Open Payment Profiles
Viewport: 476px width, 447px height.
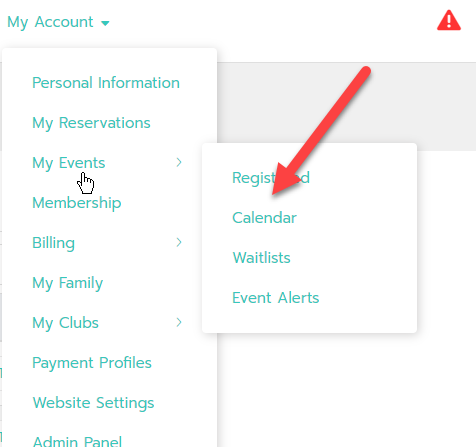click(92, 363)
